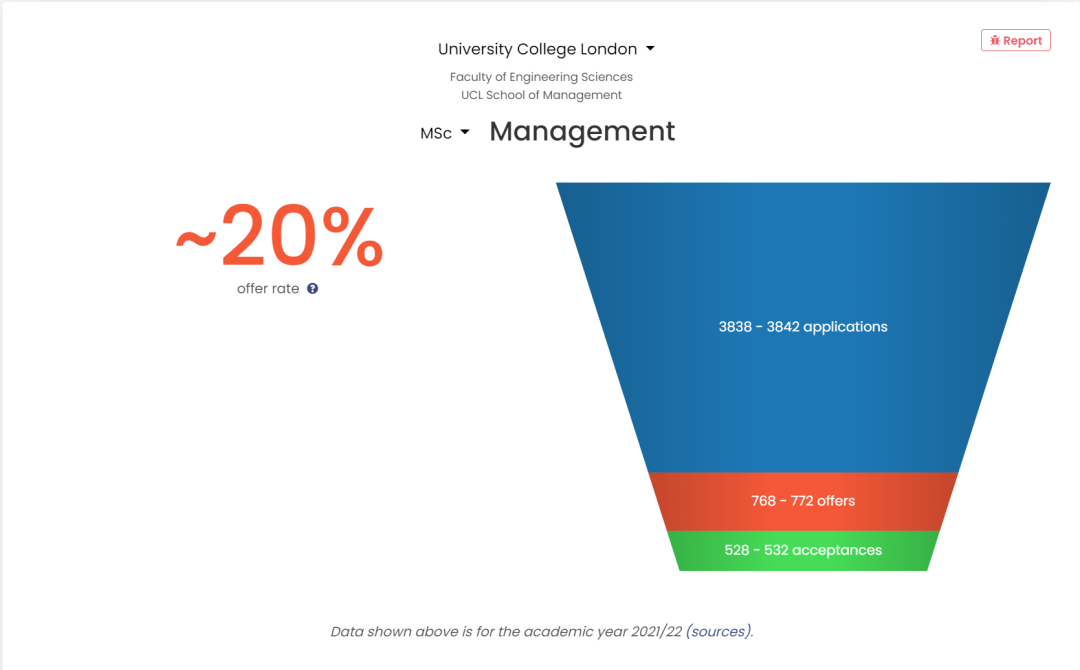1080x670 pixels.
Task: Expand the MSc degree type caret
Action: 465,132
